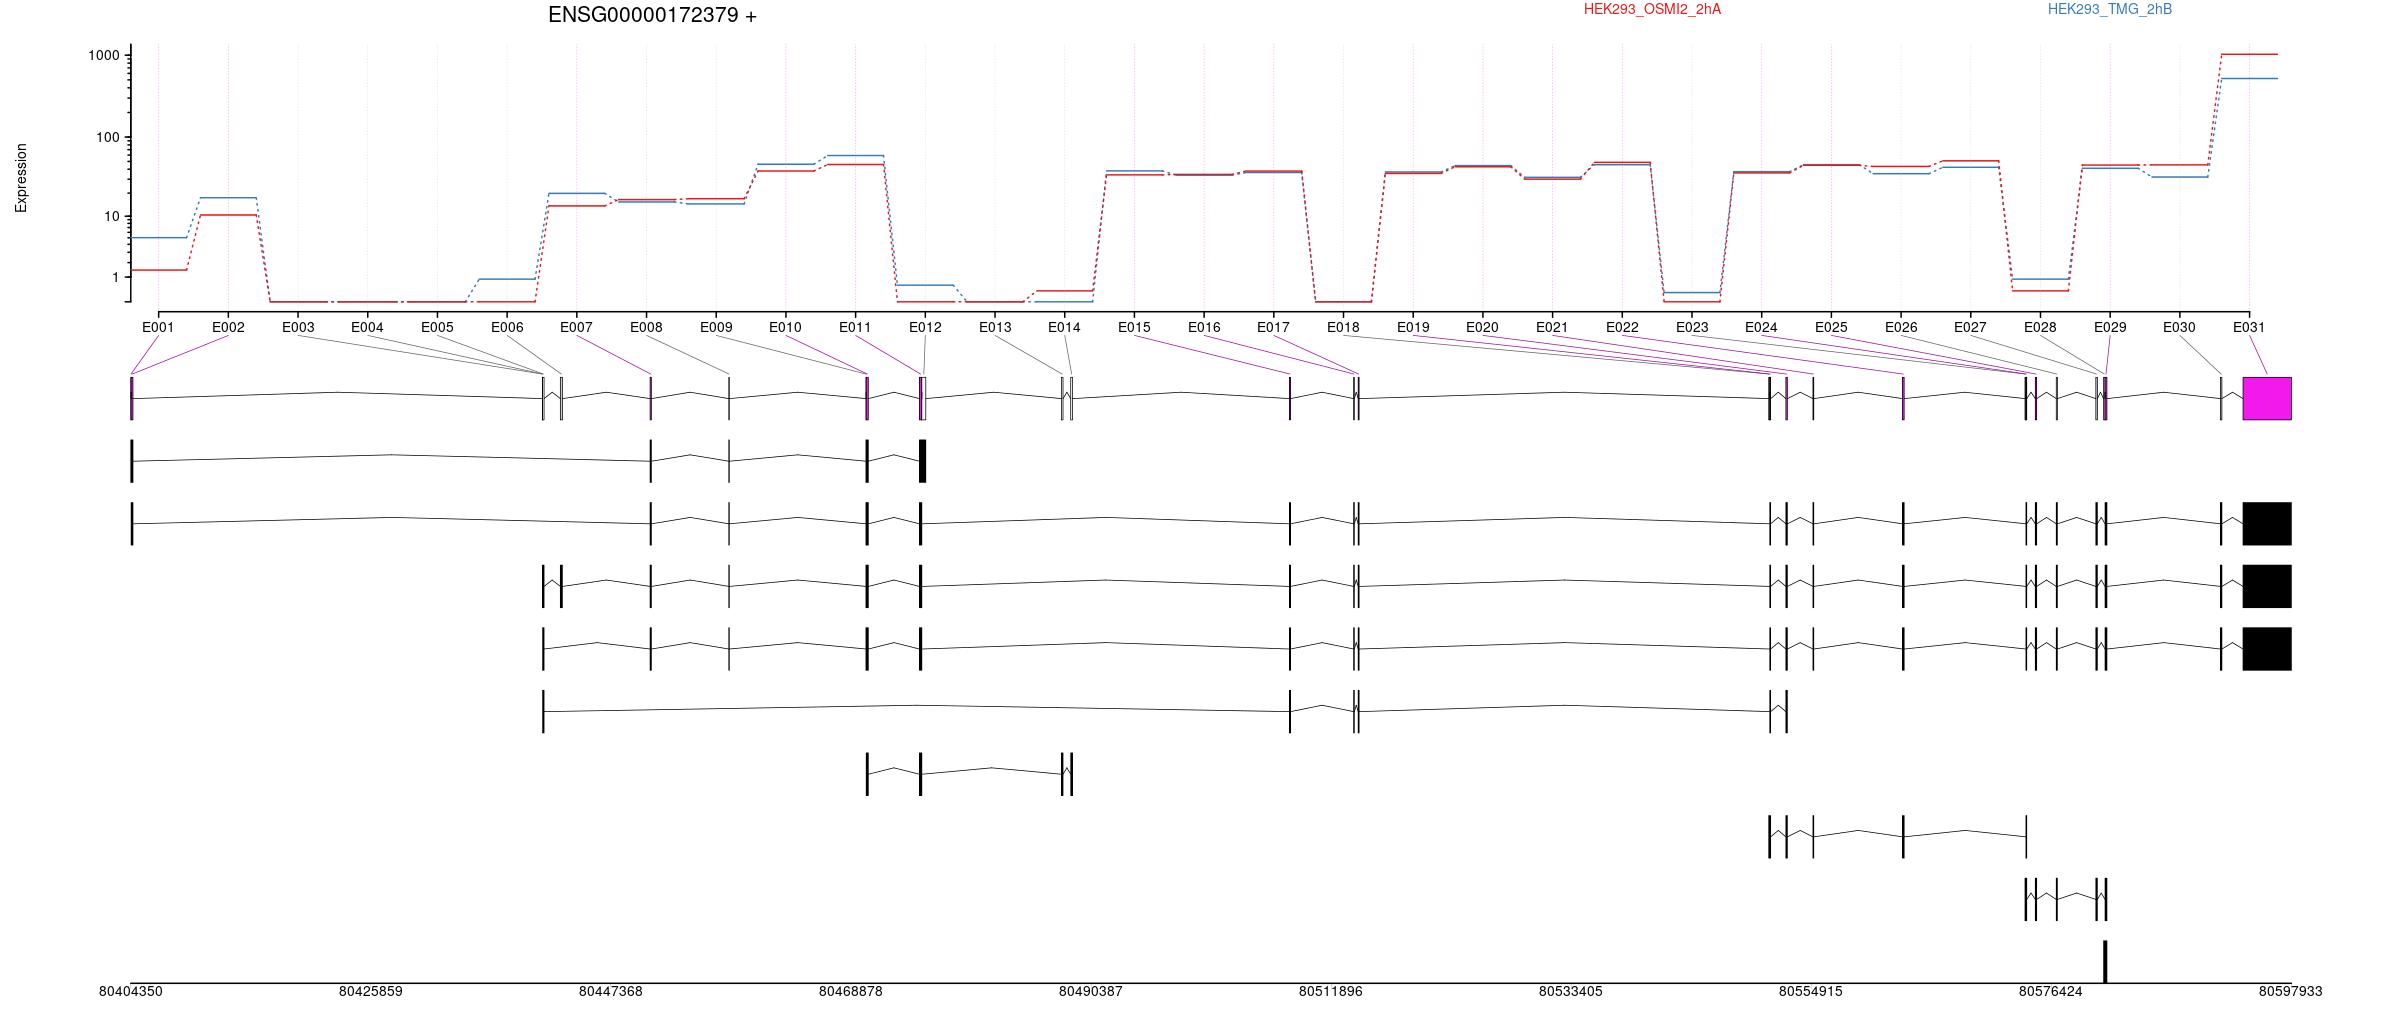Click exon label E010
This screenshot has width=2400, height=1010.
pos(785,327)
